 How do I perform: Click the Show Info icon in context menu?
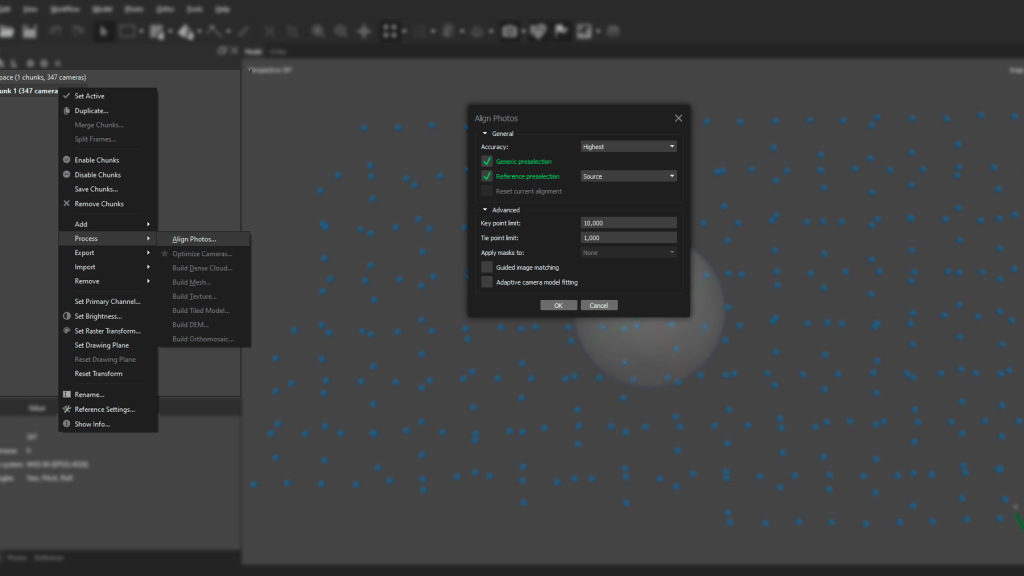coord(66,424)
